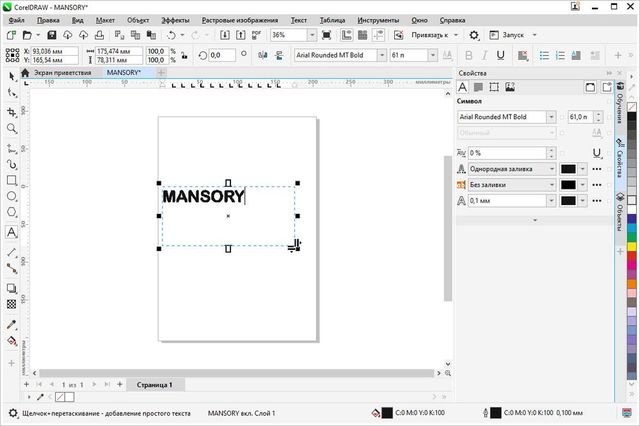Toggle Bold in the property bar
The image size is (640, 426).
(x=469, y=55)
